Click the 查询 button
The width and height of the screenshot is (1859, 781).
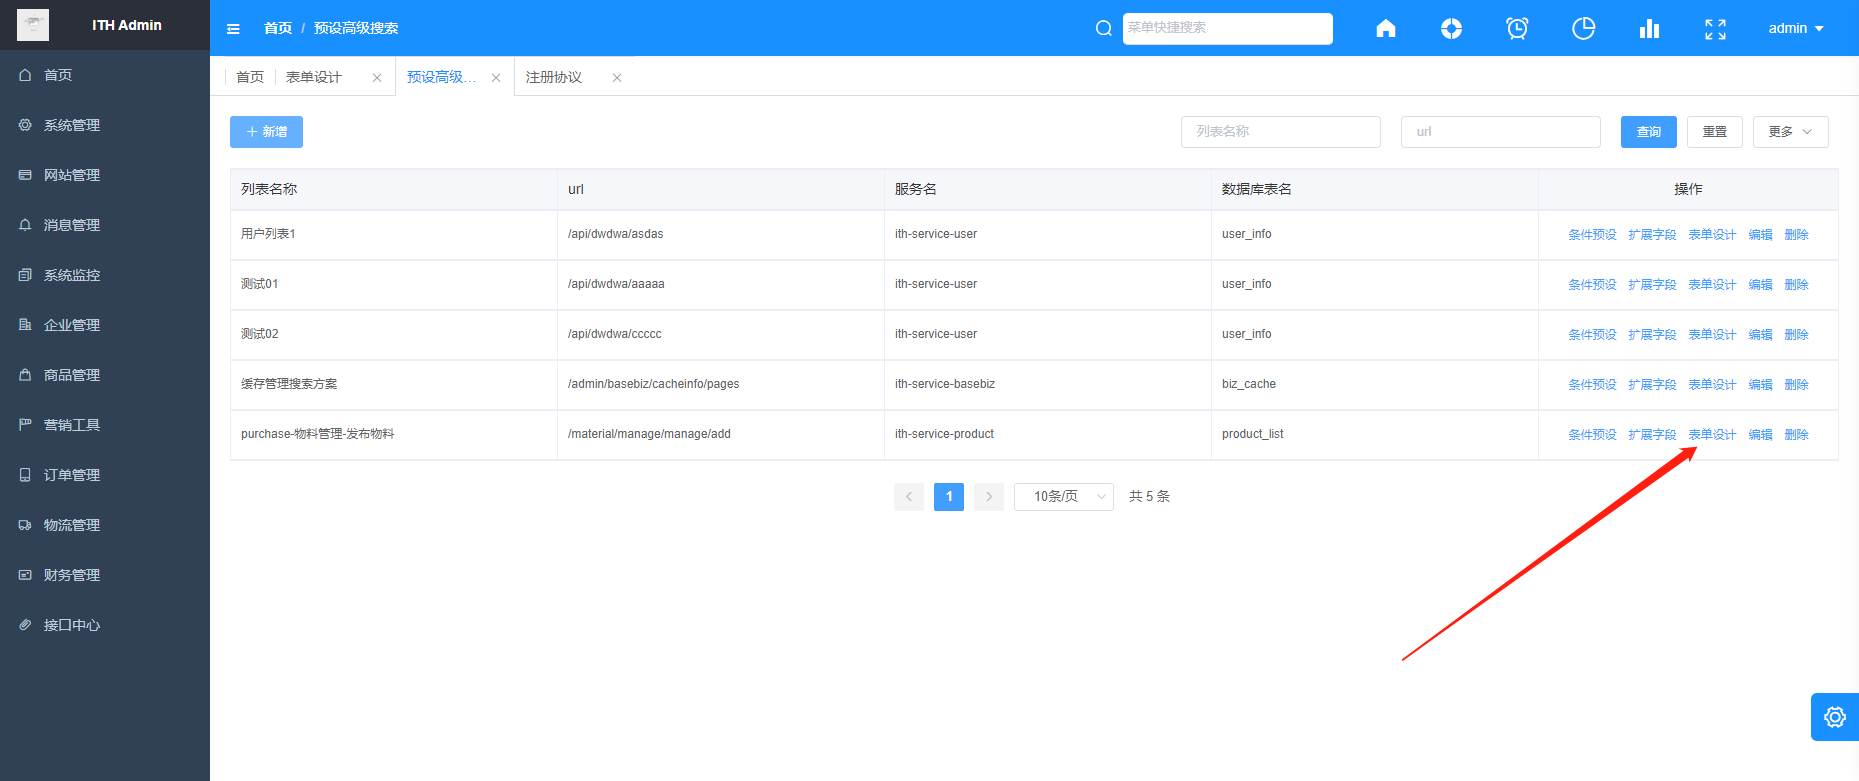pos(1648,132)
